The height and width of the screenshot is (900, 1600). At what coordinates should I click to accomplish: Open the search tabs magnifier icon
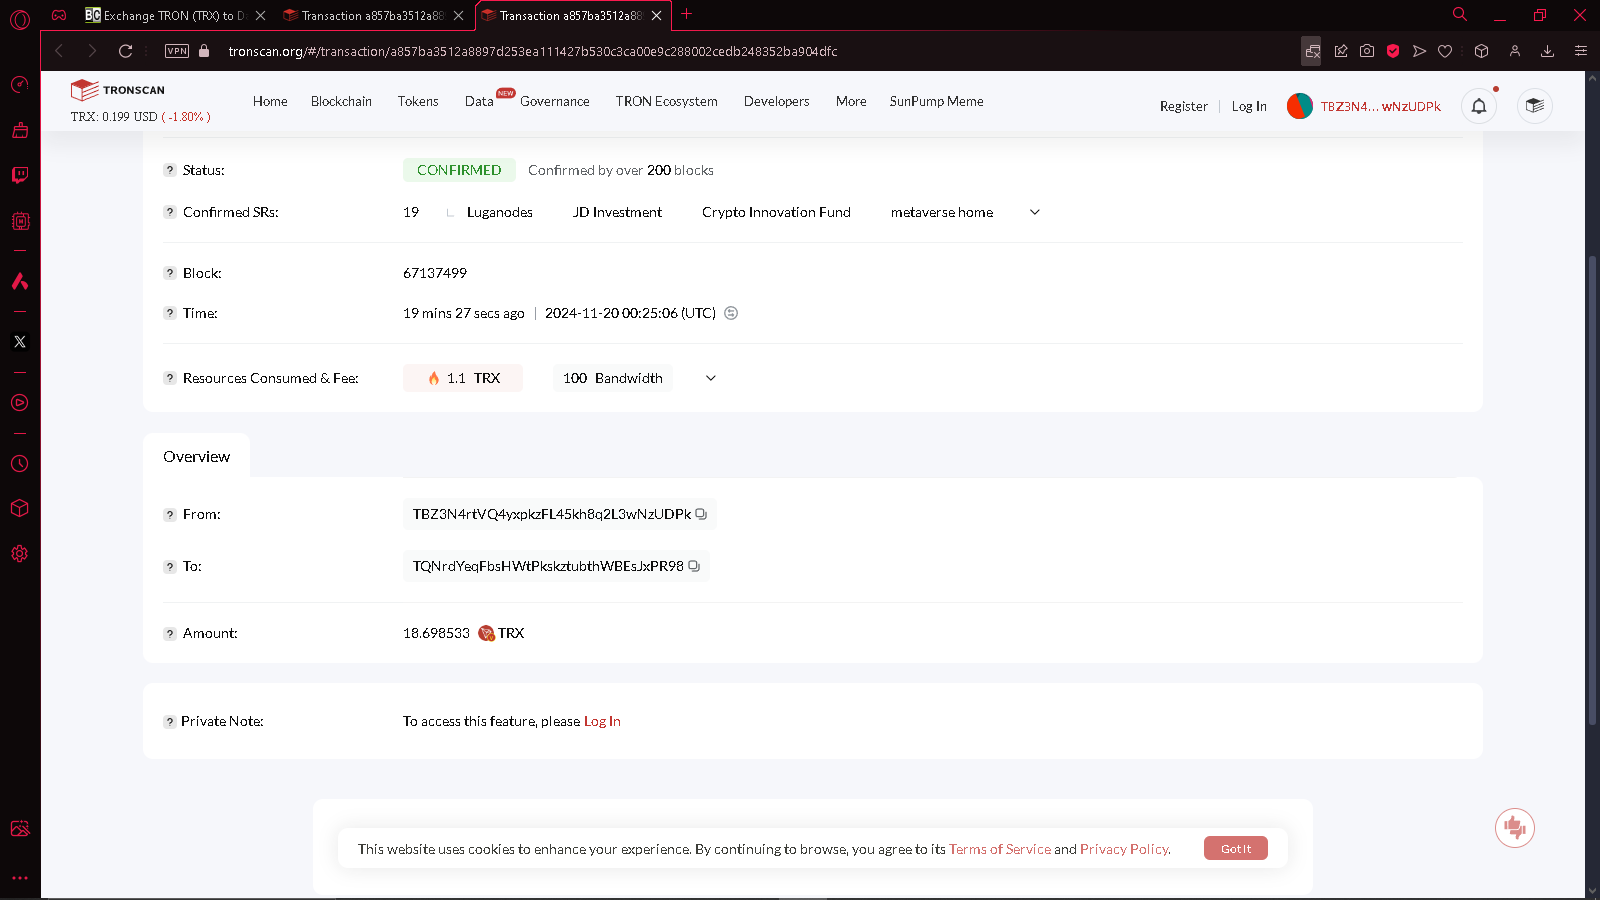1460,15
